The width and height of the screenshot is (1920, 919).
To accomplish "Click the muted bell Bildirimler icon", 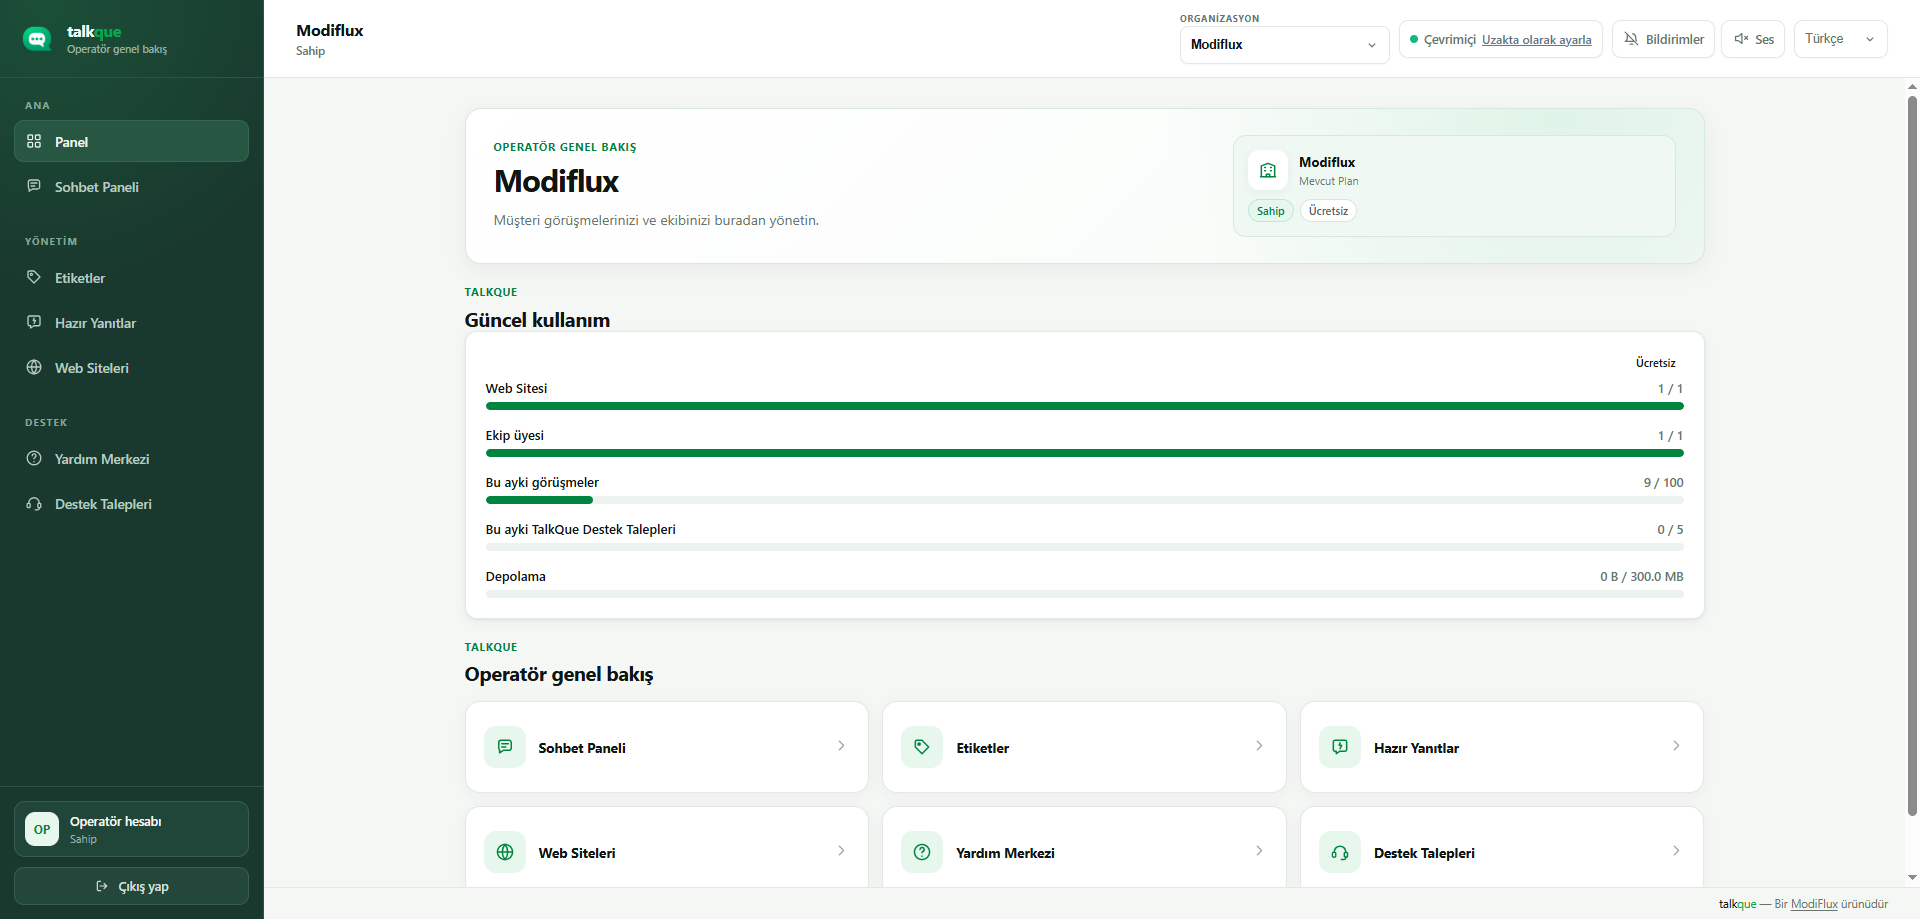I will pyautogui.click(x=1631, y=39).
